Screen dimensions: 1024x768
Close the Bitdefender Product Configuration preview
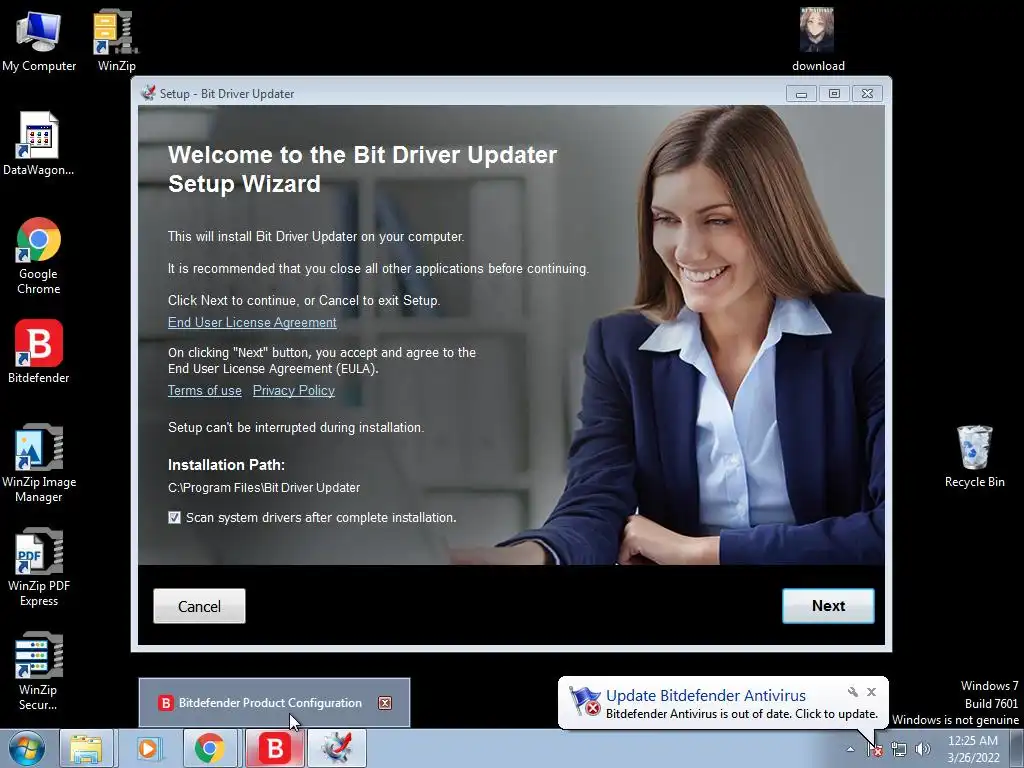pyautogui.click(x=385, y=703)
